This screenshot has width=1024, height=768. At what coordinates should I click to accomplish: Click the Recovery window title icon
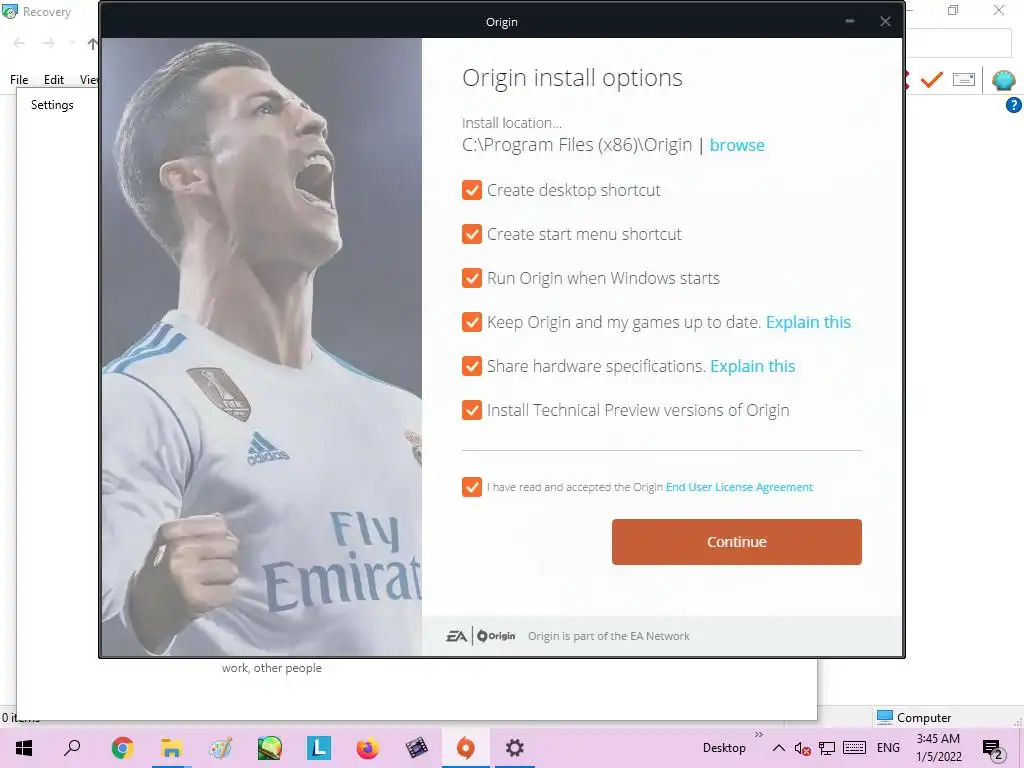(9, 11)
